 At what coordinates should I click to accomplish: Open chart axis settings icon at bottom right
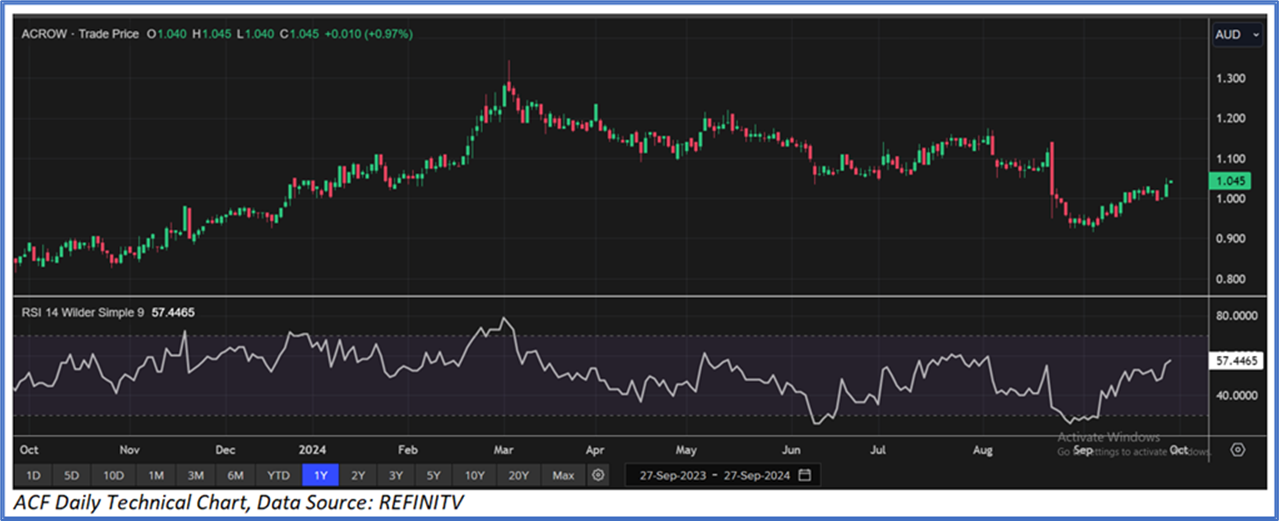click(x=1237, y=450)
